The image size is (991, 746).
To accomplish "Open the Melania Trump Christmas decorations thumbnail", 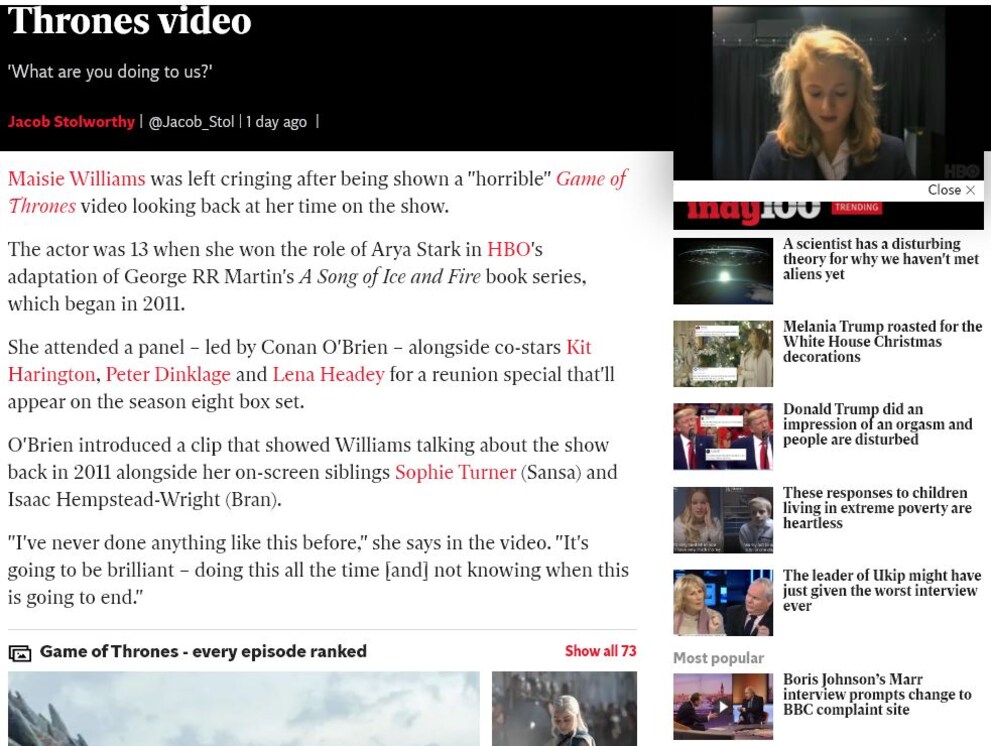I will pos(723,353).
